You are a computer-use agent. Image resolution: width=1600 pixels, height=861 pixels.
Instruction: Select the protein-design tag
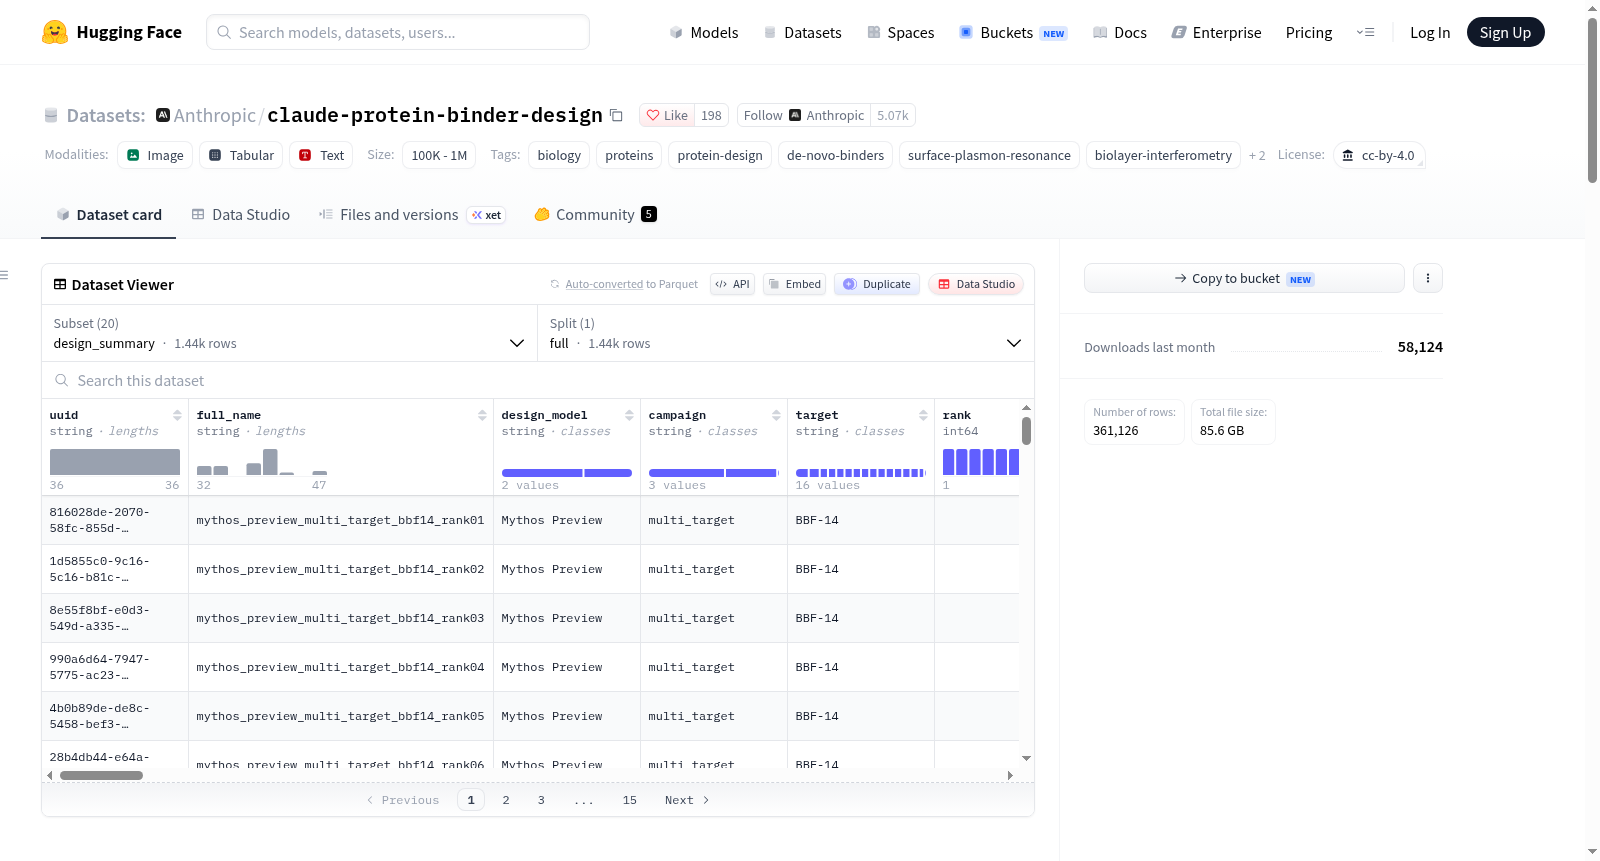pos(720,155)
